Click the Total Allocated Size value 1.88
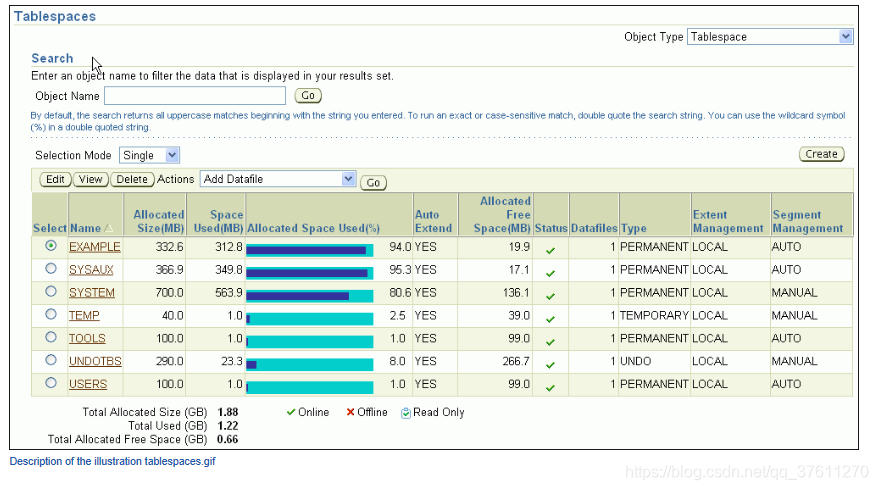This screenshot has width=878, height=490. [x=228, y=412]
